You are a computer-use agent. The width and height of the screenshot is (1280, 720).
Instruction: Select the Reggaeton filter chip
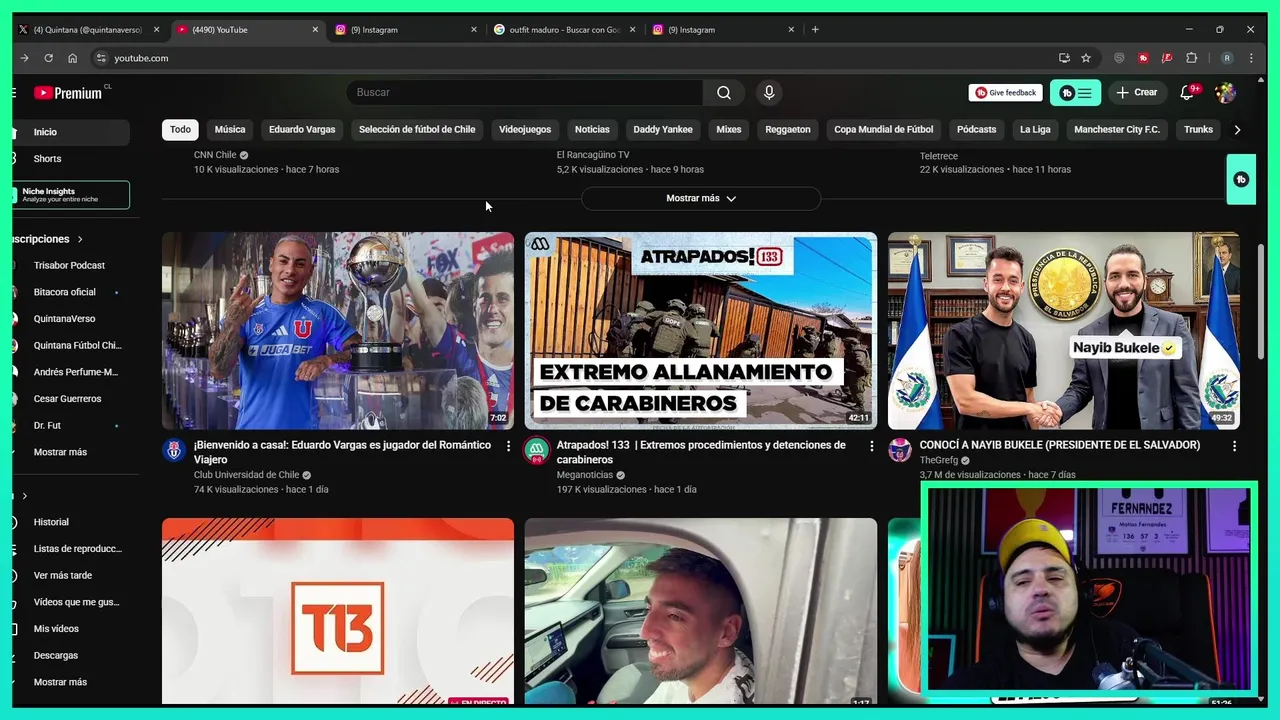tap(788, 129)
